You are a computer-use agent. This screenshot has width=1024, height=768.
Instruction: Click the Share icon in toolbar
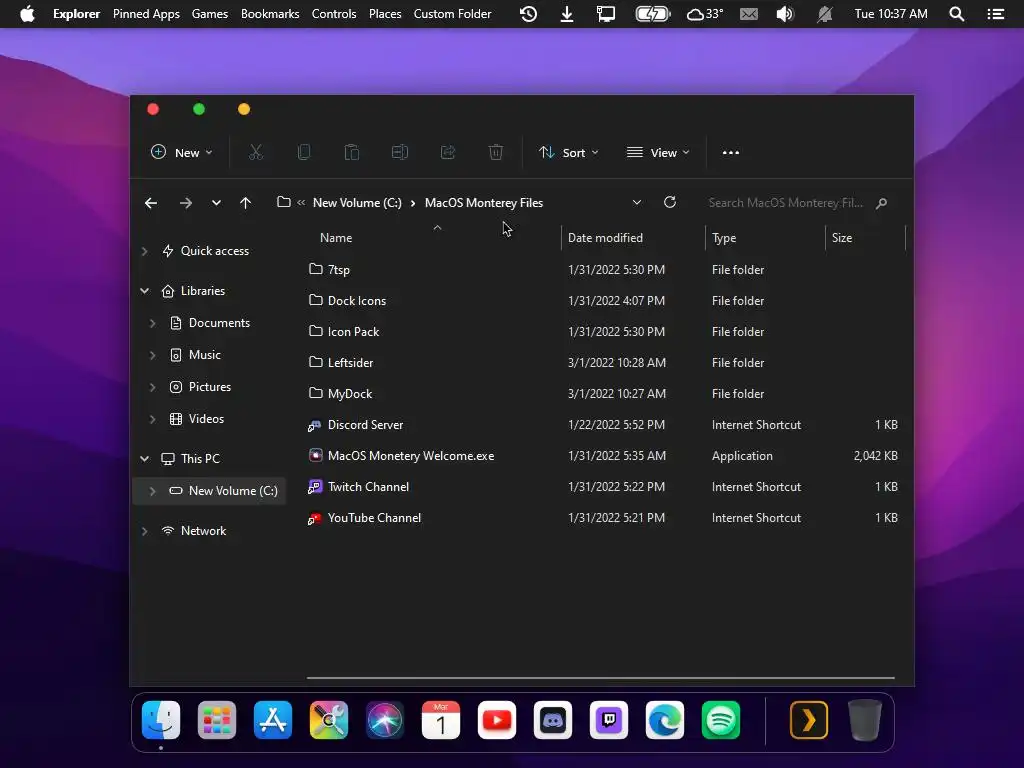tap(448, 152)
